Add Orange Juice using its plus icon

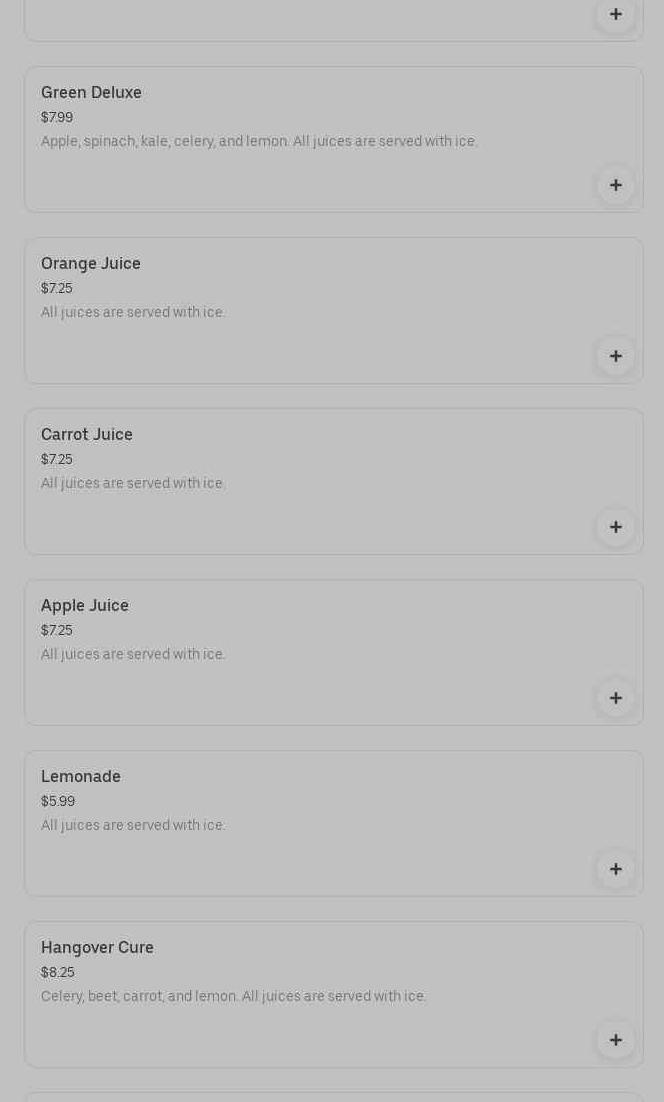[x=615, y=356]
